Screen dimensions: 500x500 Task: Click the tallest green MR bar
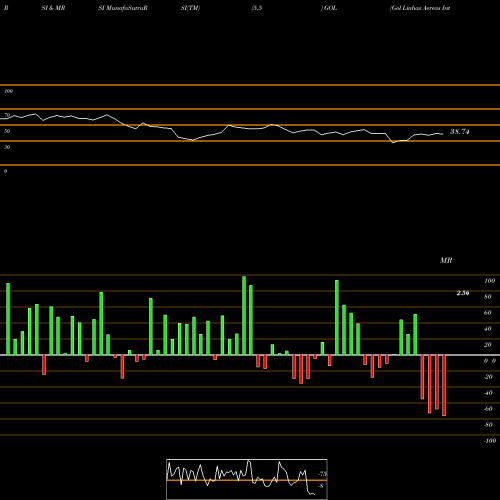tap(244, 315)
